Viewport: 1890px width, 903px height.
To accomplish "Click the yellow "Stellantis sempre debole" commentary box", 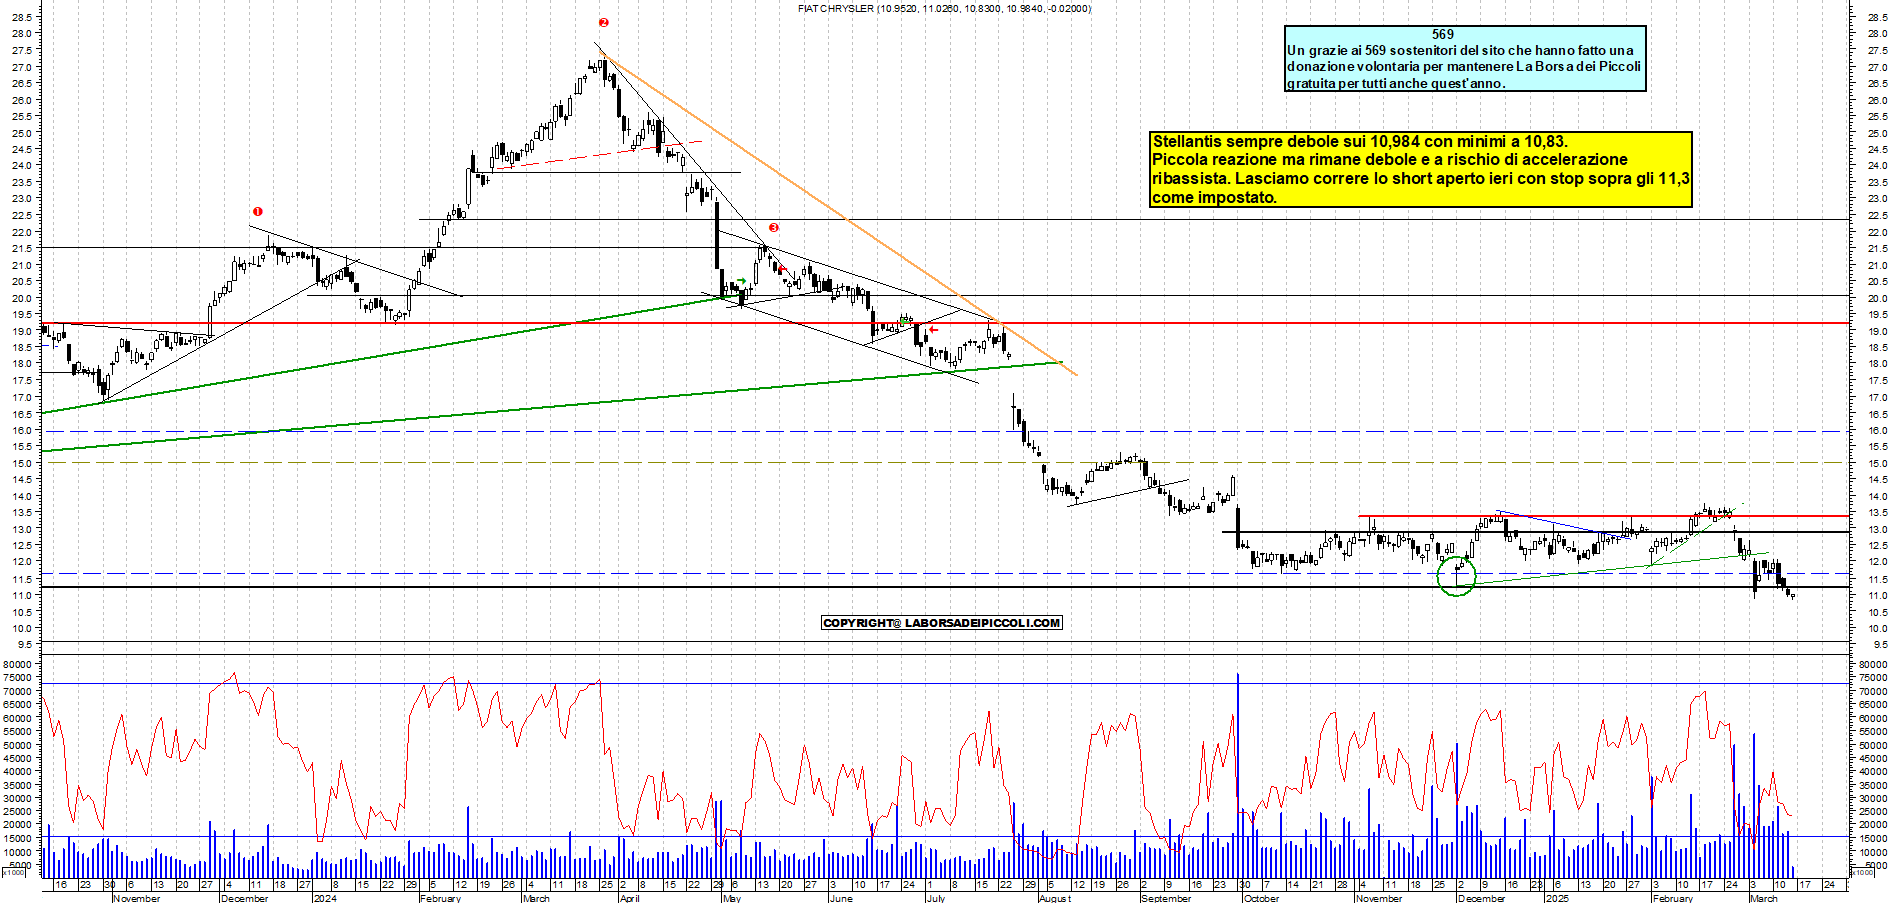I will pos(1421,169).
